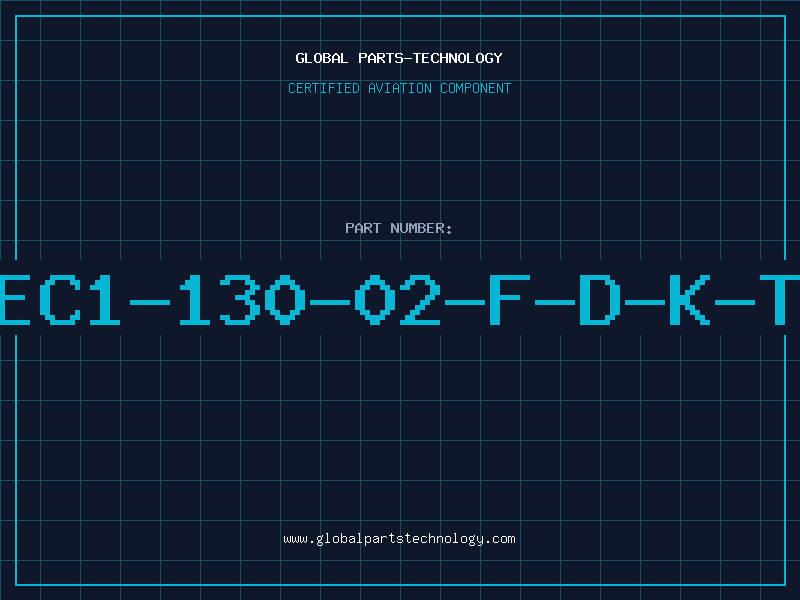Open the www.globalpartstechnology.com link
The height and width of the screenshot is (600, 800).
click(x=399, y=539)
